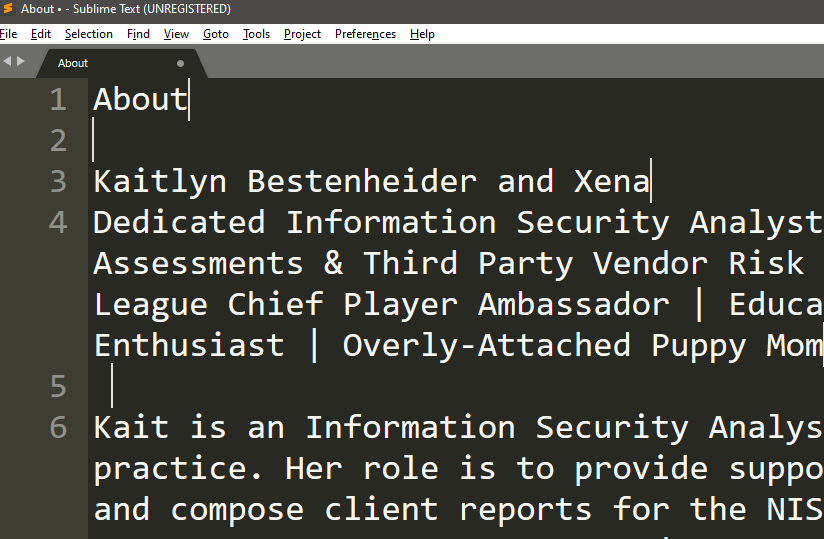Click line number 6 in the gutter
824x539 pixels.
(x=58, y=428)
